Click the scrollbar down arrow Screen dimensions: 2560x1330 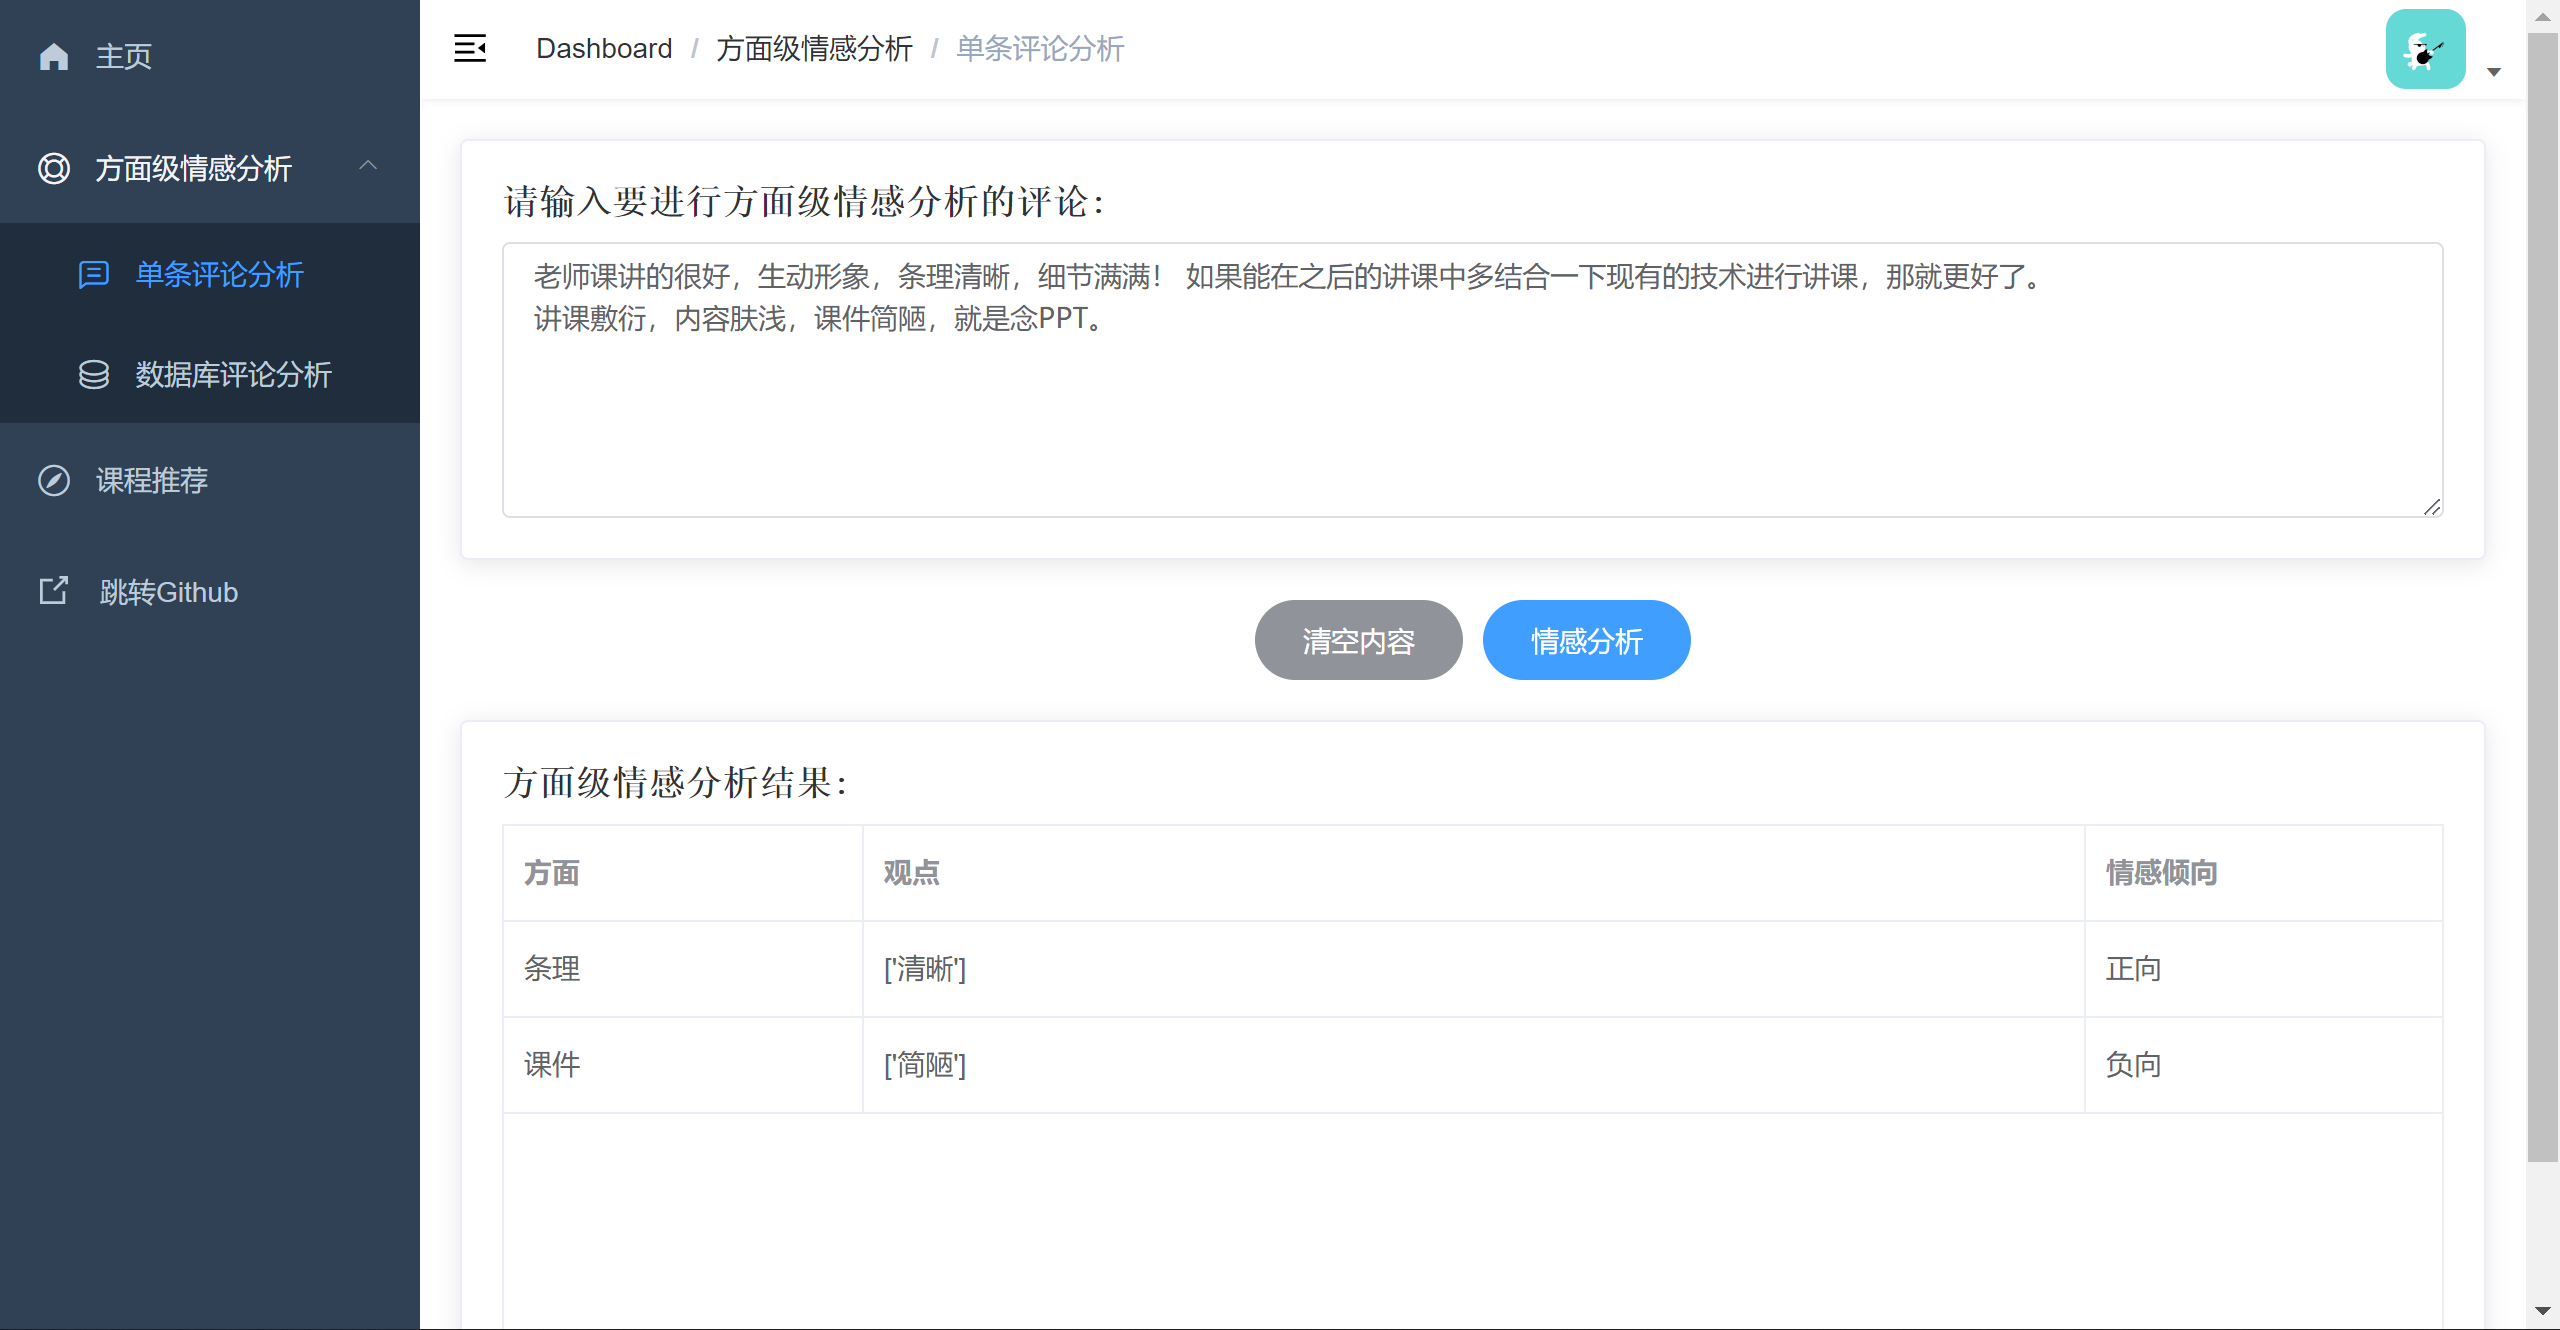click(x=2542, y=1310)
